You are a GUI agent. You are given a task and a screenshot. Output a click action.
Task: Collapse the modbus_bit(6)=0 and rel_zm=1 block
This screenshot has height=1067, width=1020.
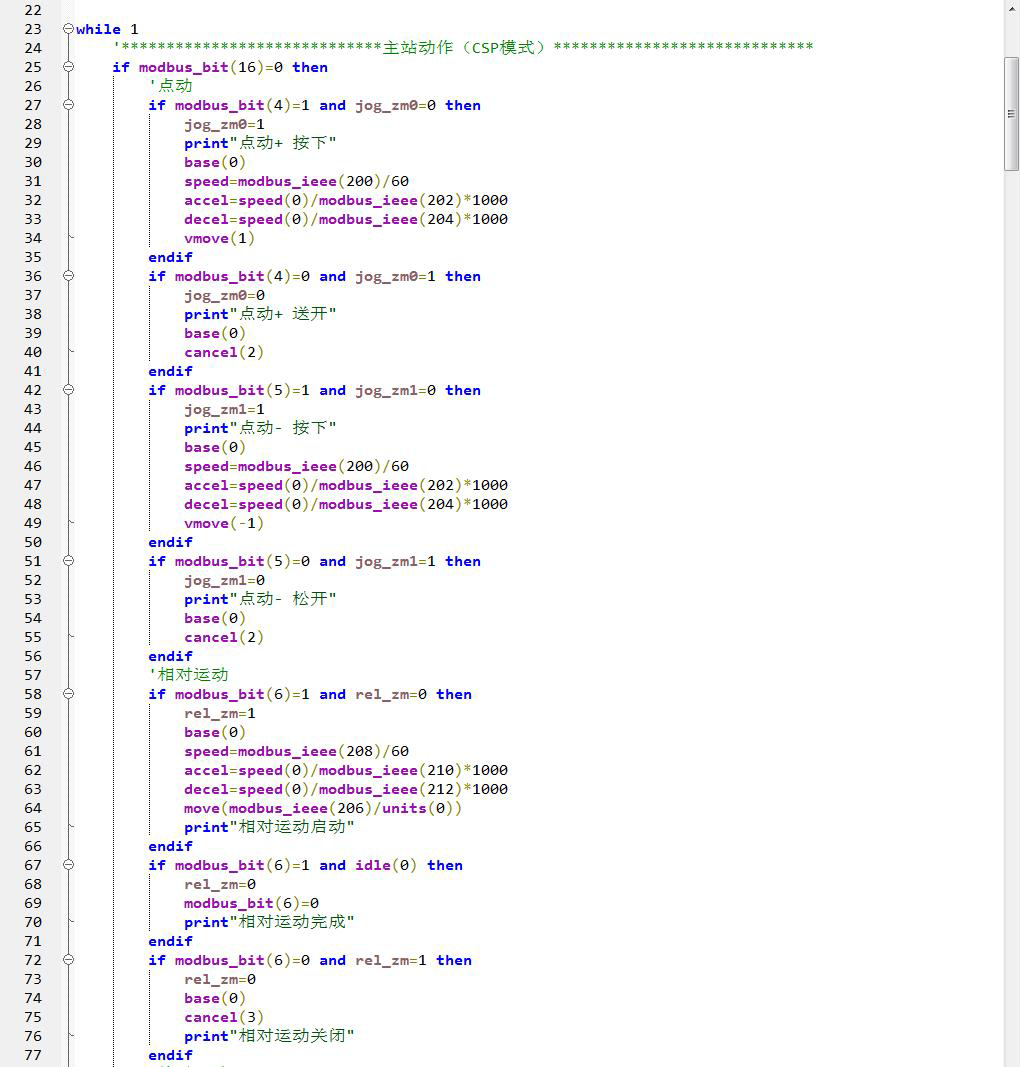(68, 960)
